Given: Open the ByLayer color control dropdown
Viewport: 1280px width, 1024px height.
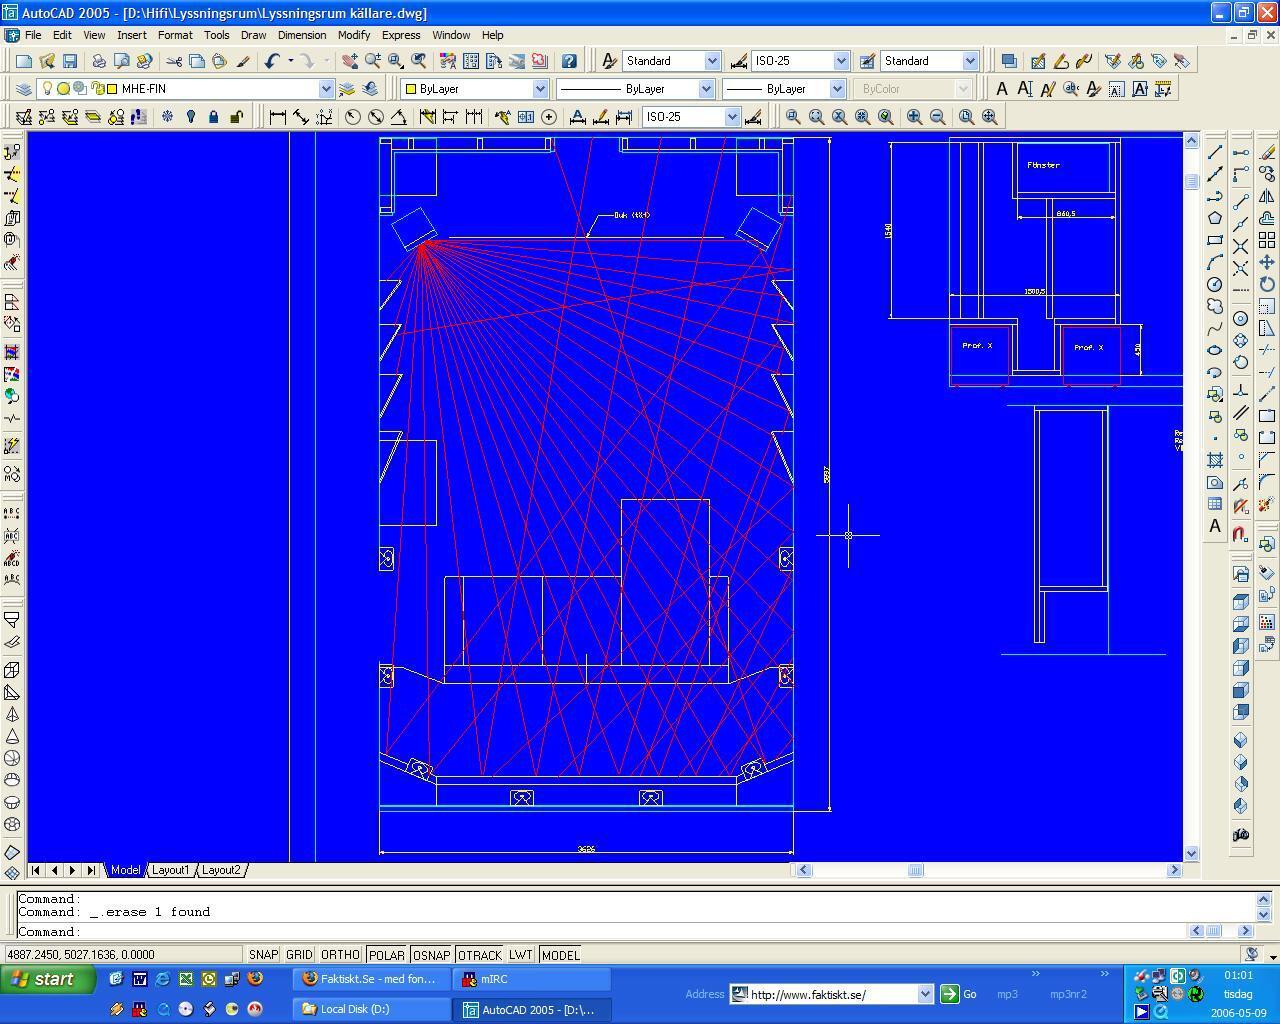Looking at the screenshot, I should [540, 89].
